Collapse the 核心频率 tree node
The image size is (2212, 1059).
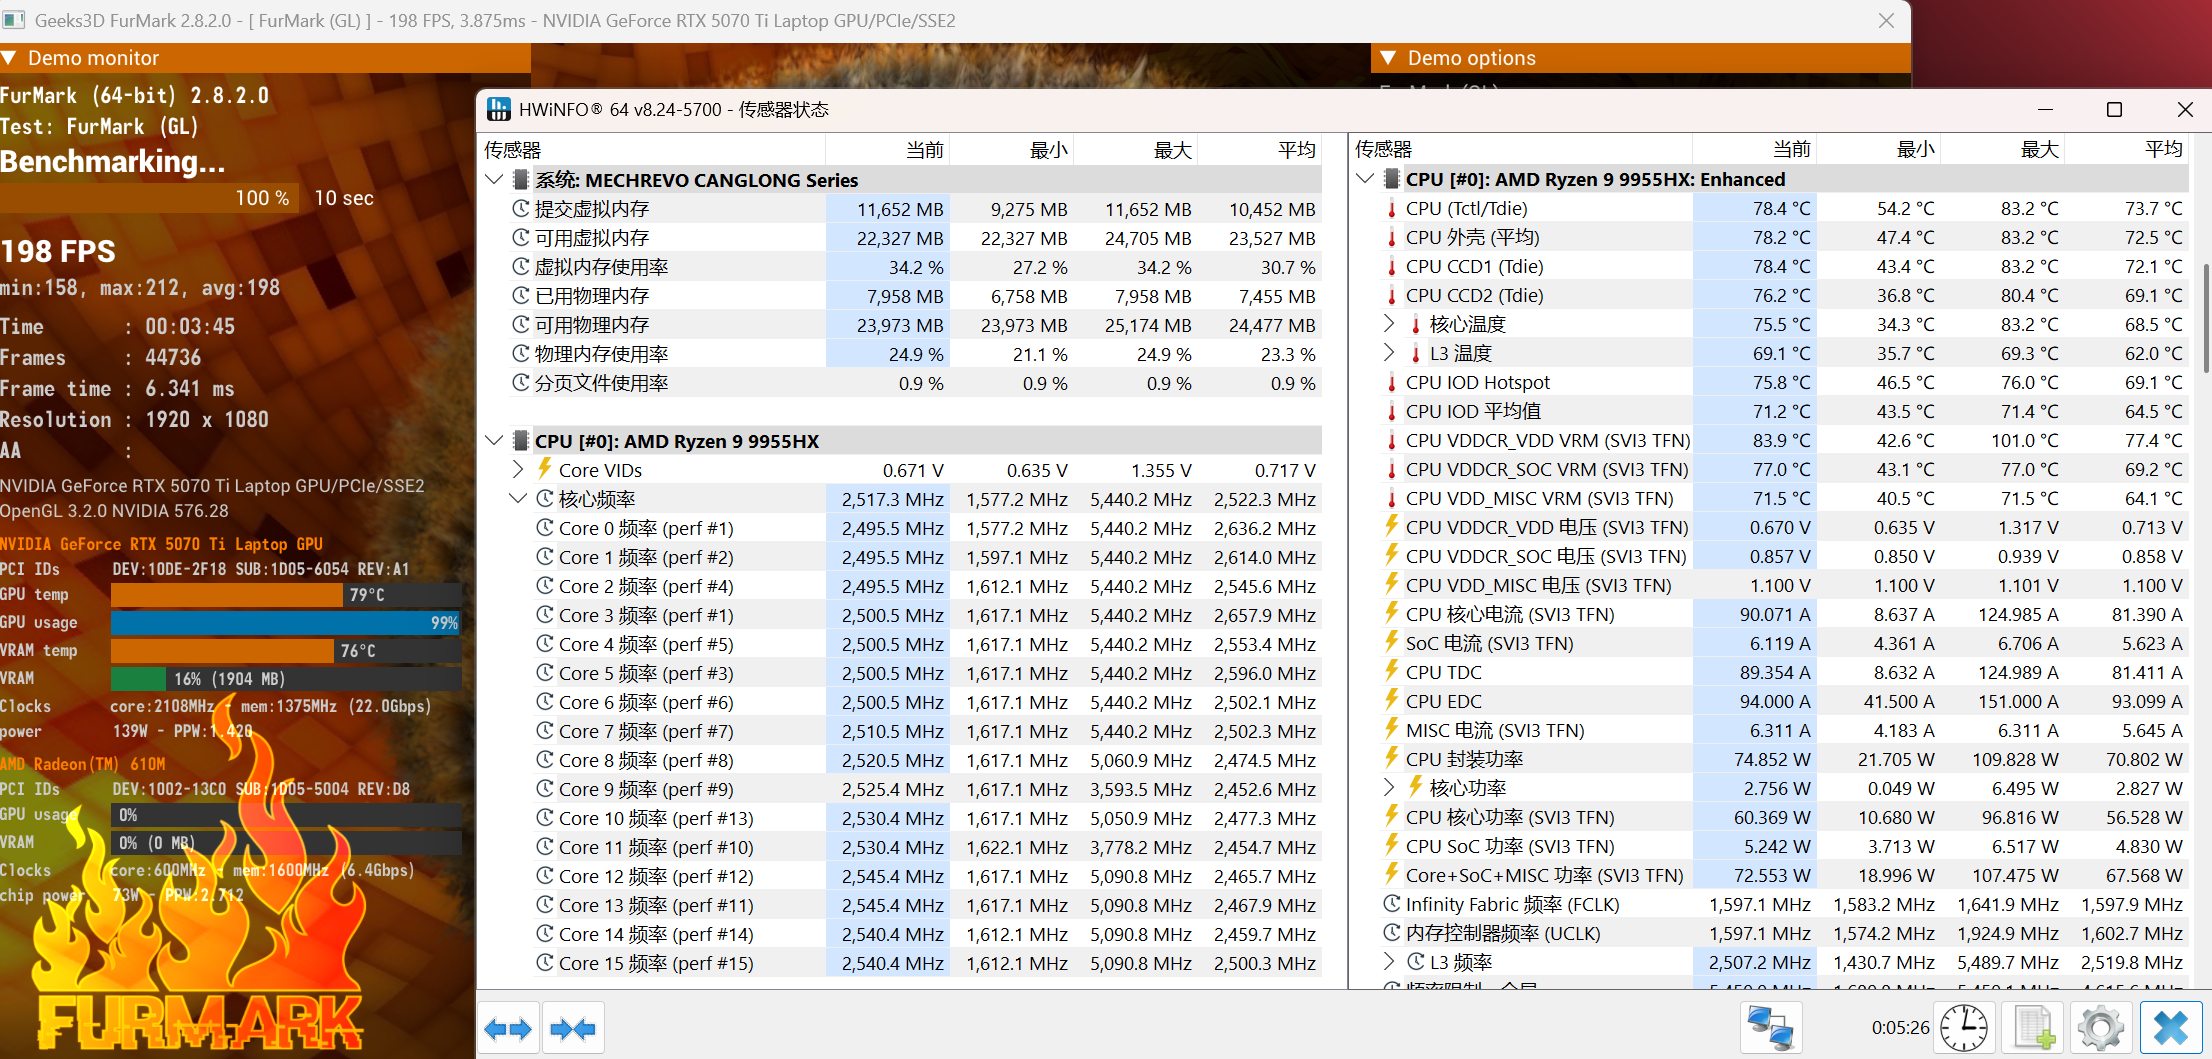point(518,498)
